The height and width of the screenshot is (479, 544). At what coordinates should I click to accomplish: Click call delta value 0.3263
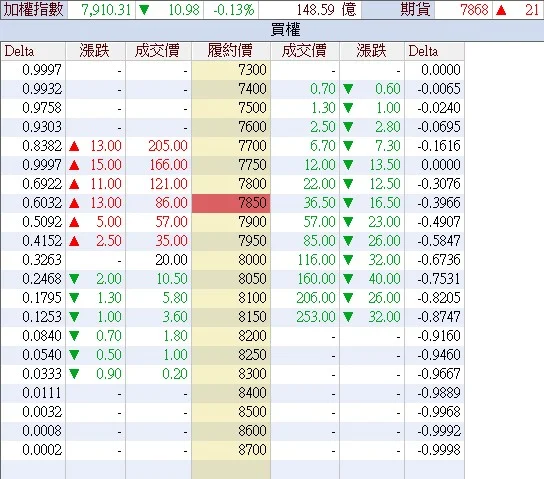(x=42, y=260)
